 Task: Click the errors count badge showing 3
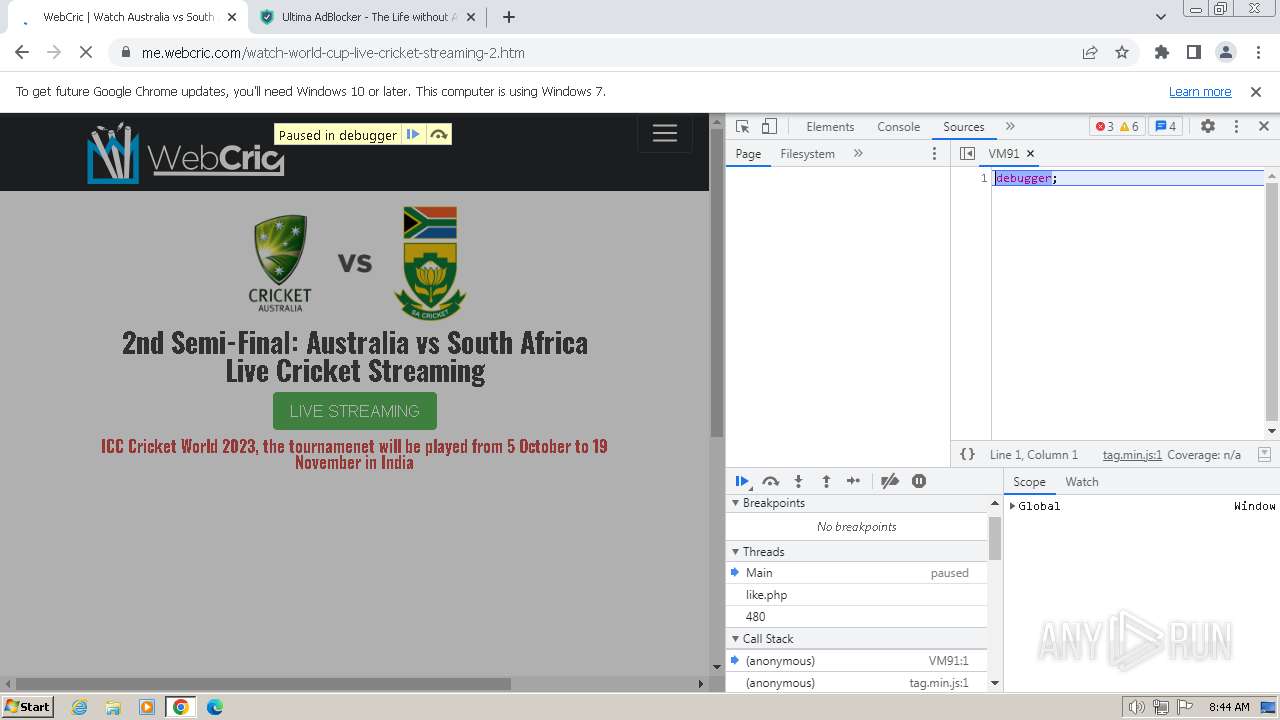click(x=1104, y=126)
